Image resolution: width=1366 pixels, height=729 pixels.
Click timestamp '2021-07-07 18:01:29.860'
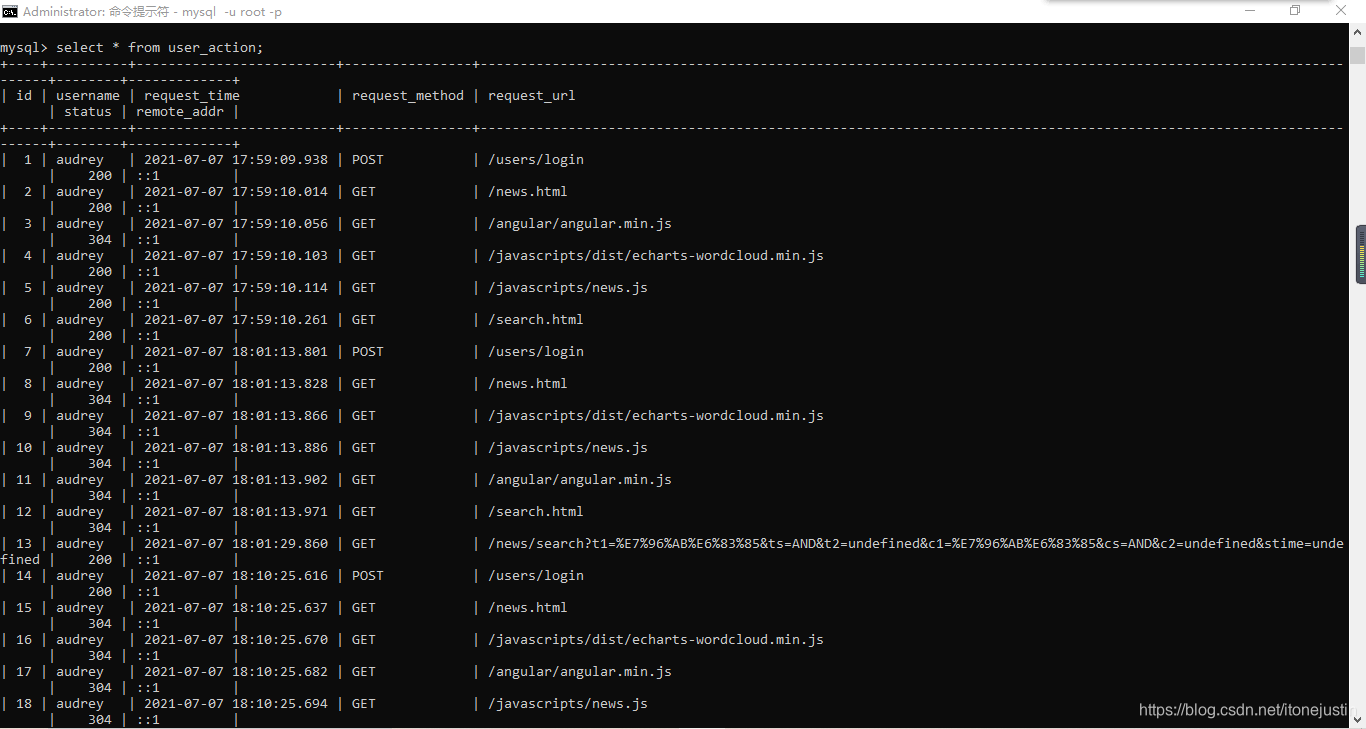click(236, 544)
